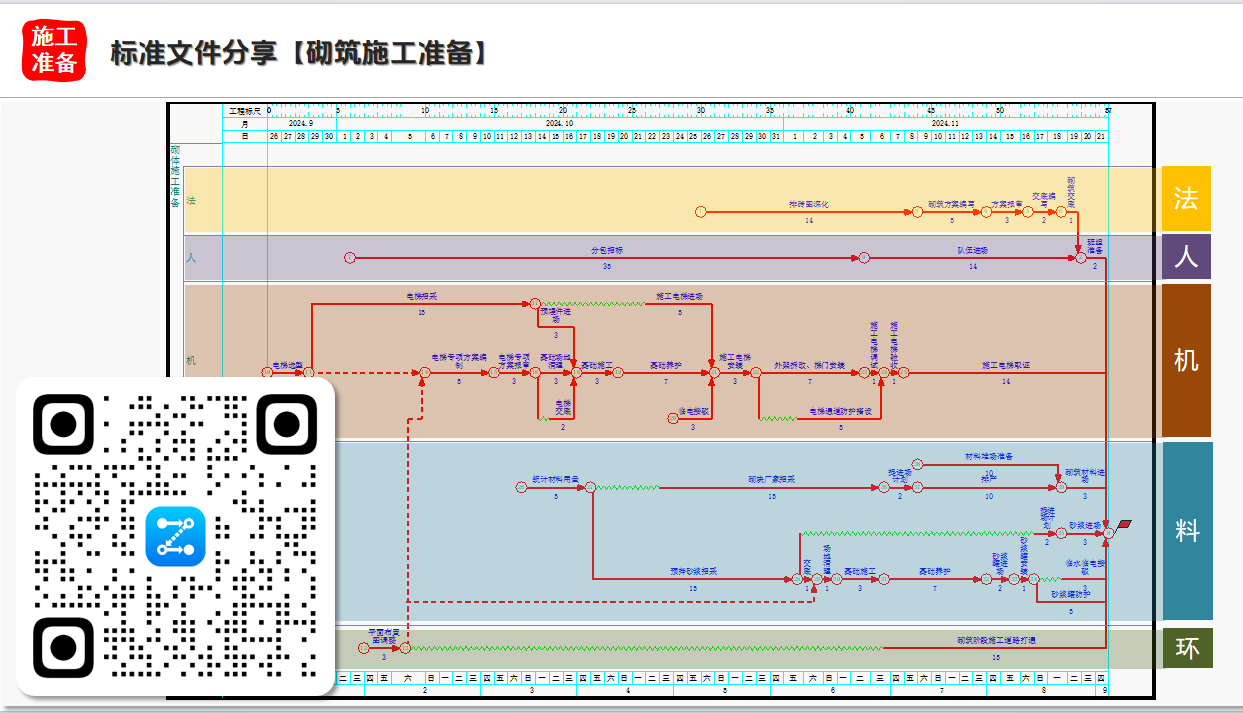Select the 电梯专项方案编制 activity label

(459, 361)
